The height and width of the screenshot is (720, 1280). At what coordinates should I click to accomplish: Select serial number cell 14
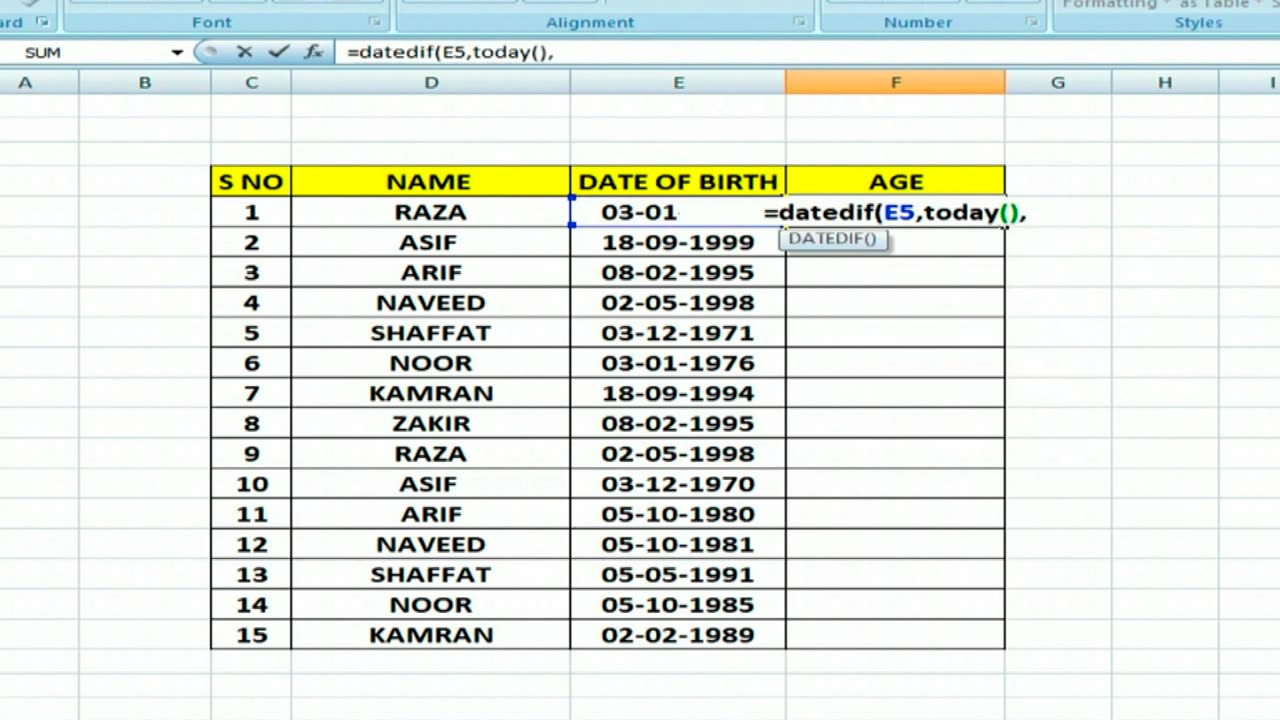coord(251,604)
